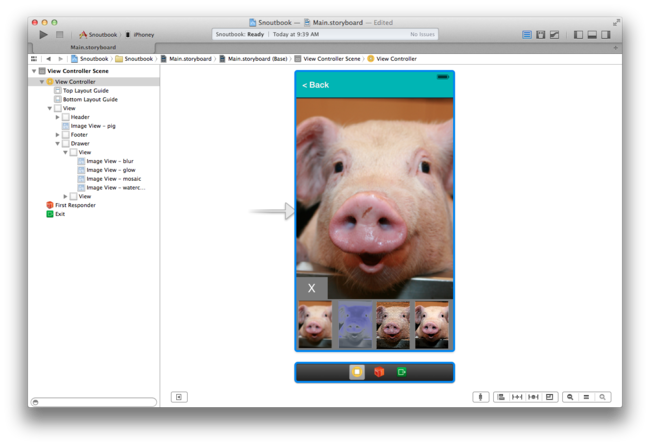Click the Stop button in toolbar
Viewport: 650px width, 446px height.
tap(60, 35)
